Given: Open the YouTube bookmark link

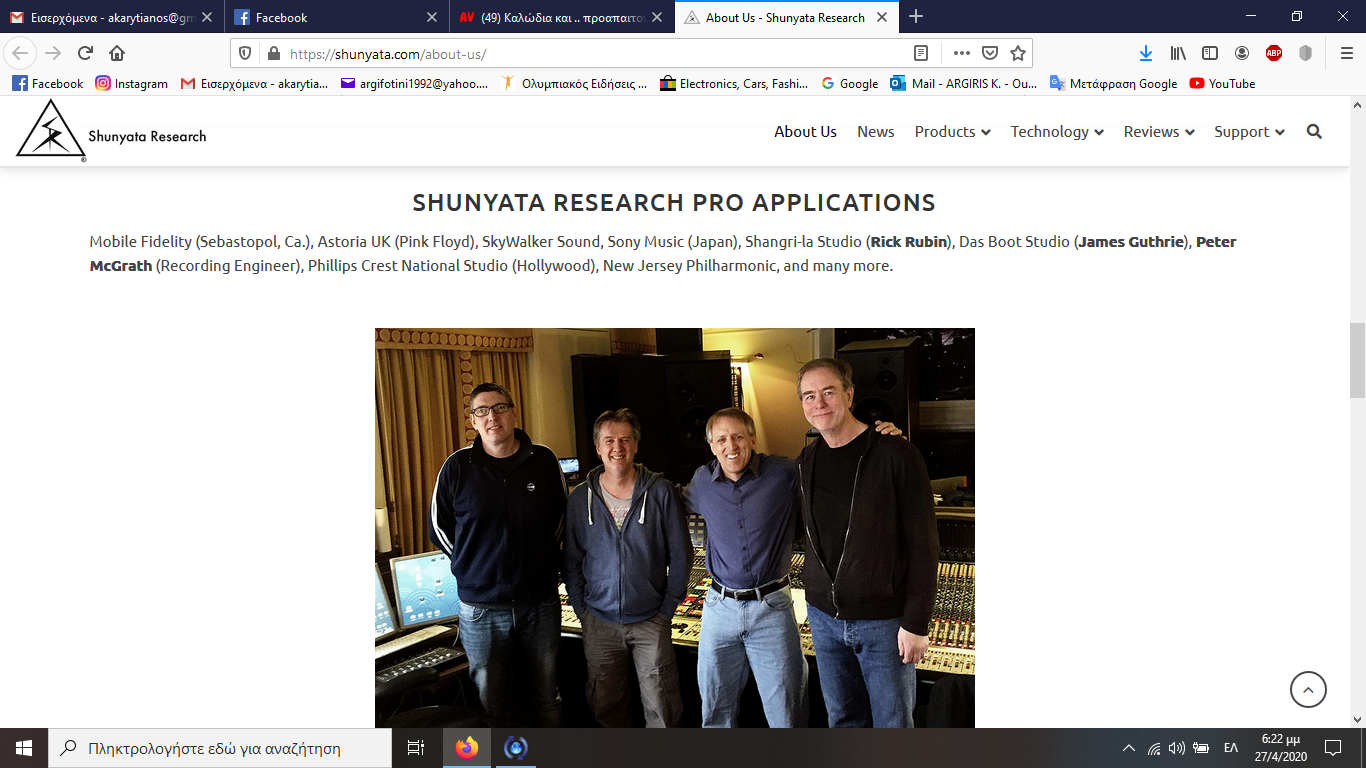Looking at the screenshot, I should (x=1222, y=84).
